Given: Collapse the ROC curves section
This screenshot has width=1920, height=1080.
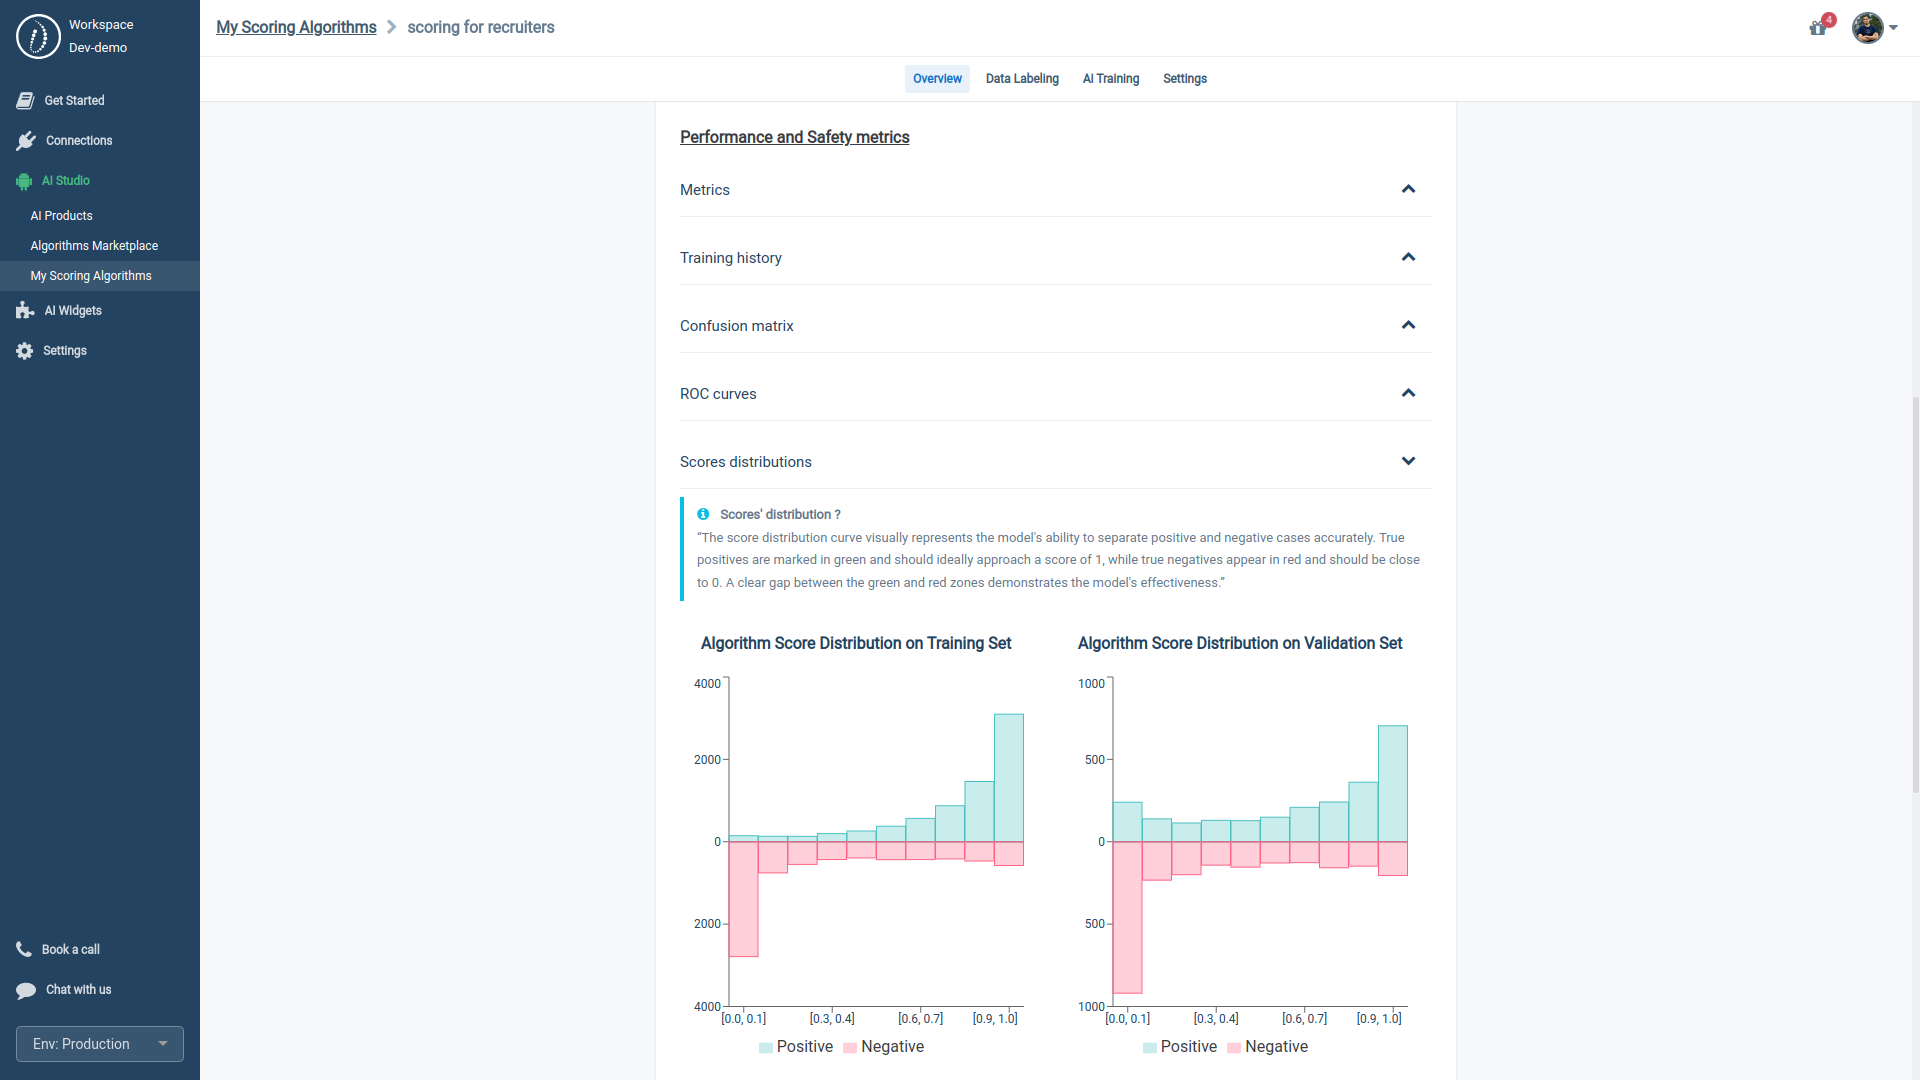Looking at the screenshot, I should (1408, 393).
